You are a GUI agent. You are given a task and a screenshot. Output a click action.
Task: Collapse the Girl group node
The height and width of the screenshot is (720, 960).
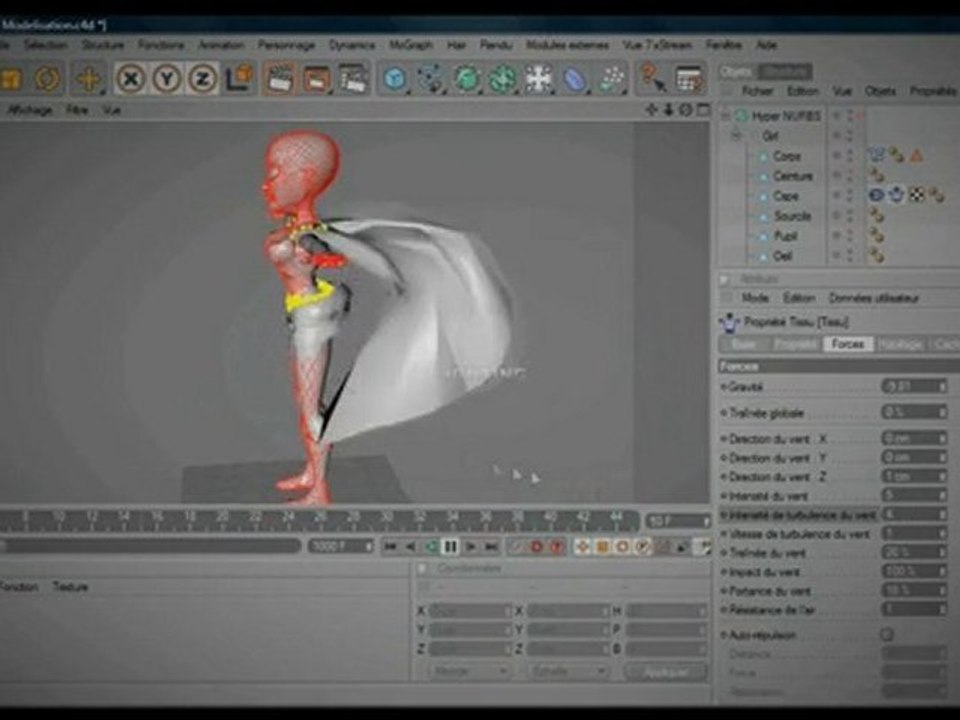tap(737, 136)
